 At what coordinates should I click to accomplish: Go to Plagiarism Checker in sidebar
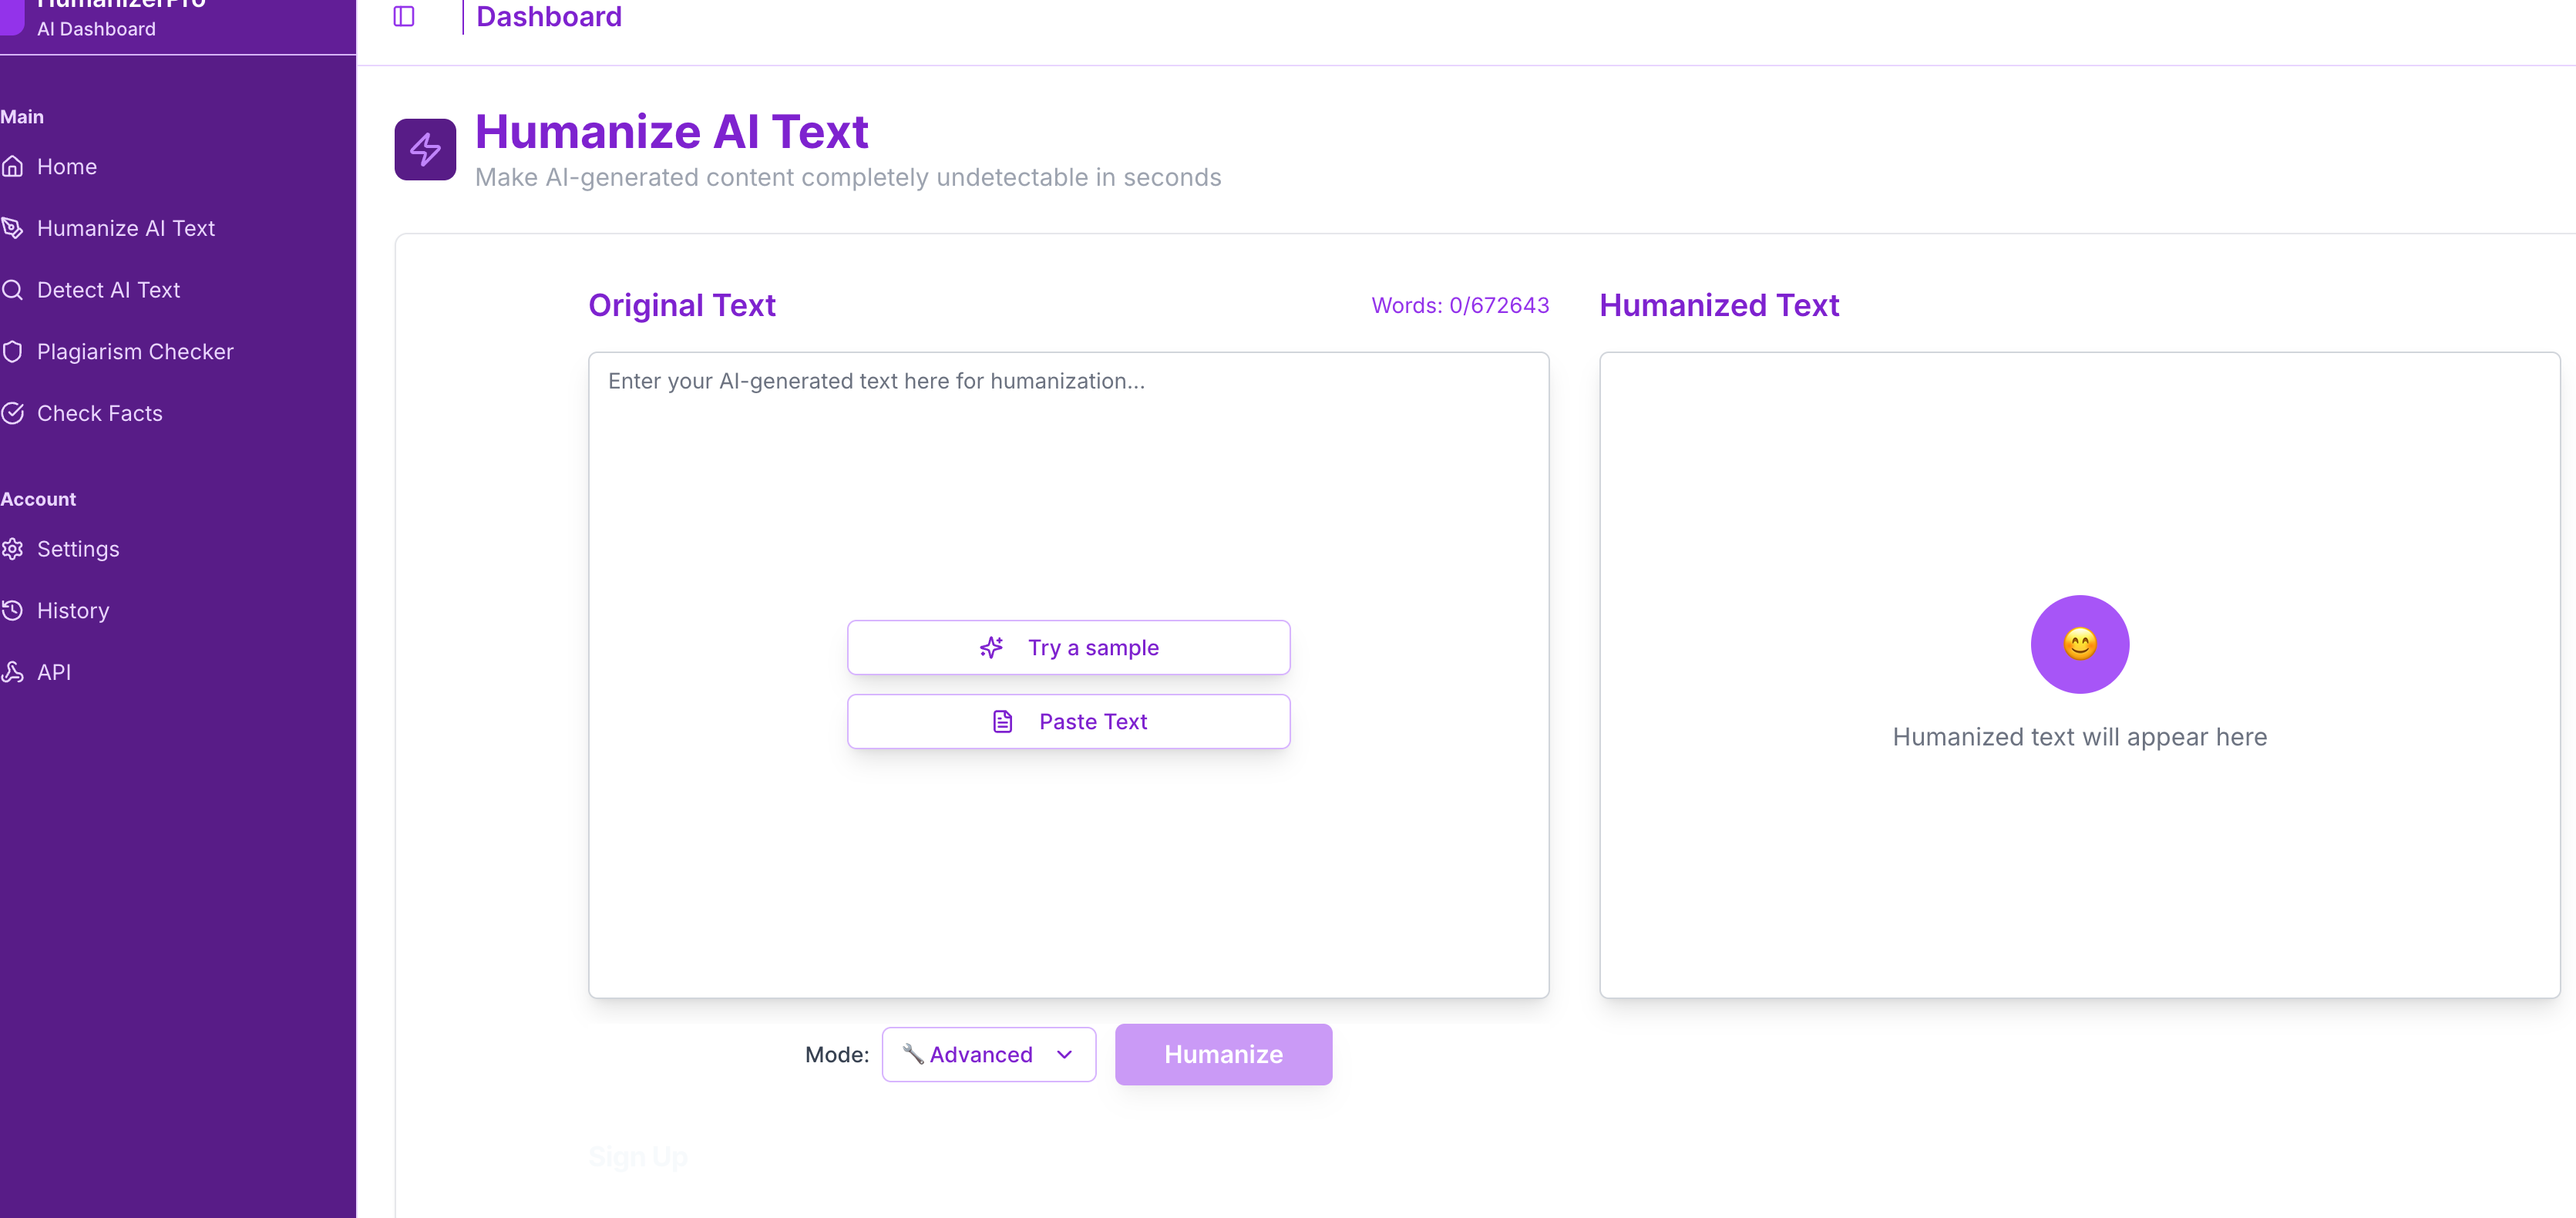click(x=135, y=352)
